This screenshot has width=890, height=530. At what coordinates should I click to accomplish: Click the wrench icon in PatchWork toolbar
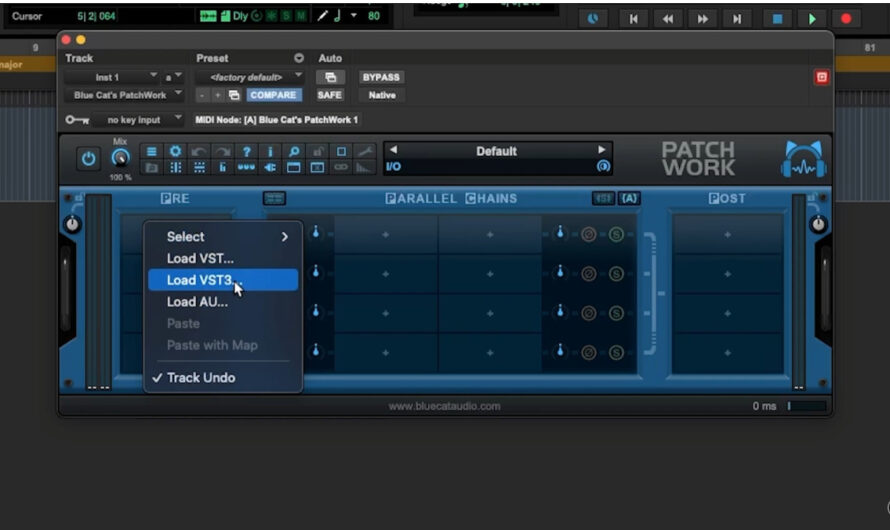pyautogui.click(x=365, y=152)
